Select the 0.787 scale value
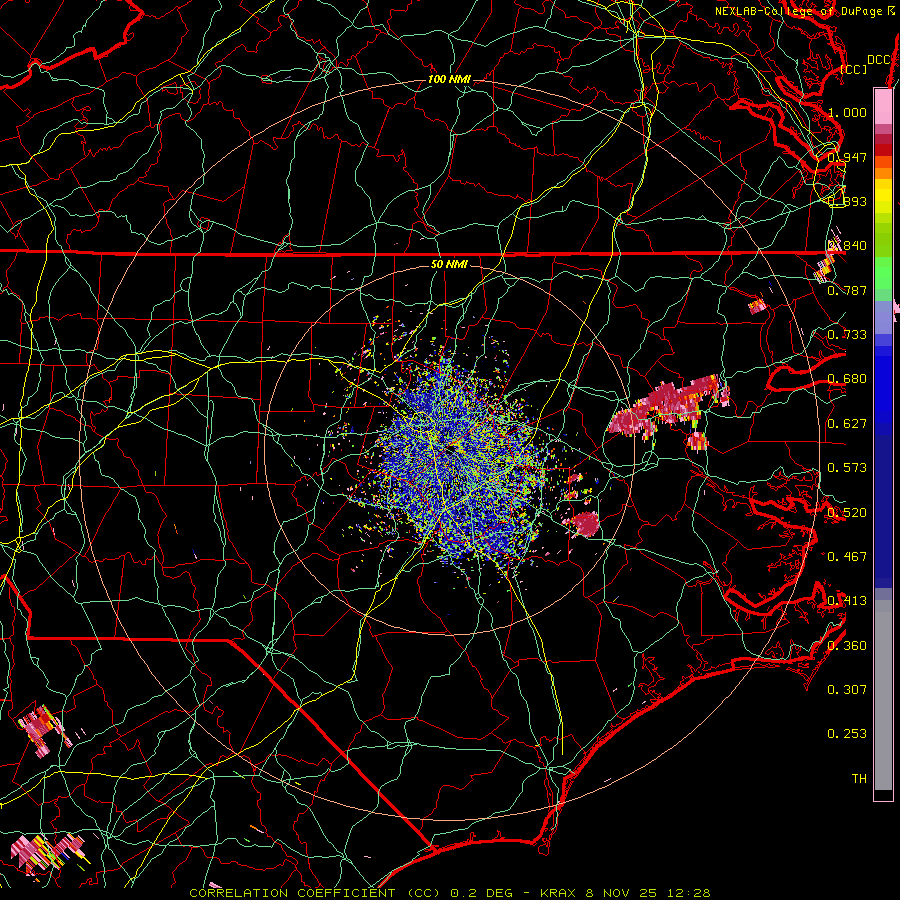This screenshot has height=900, width=900. coord(847,290)
